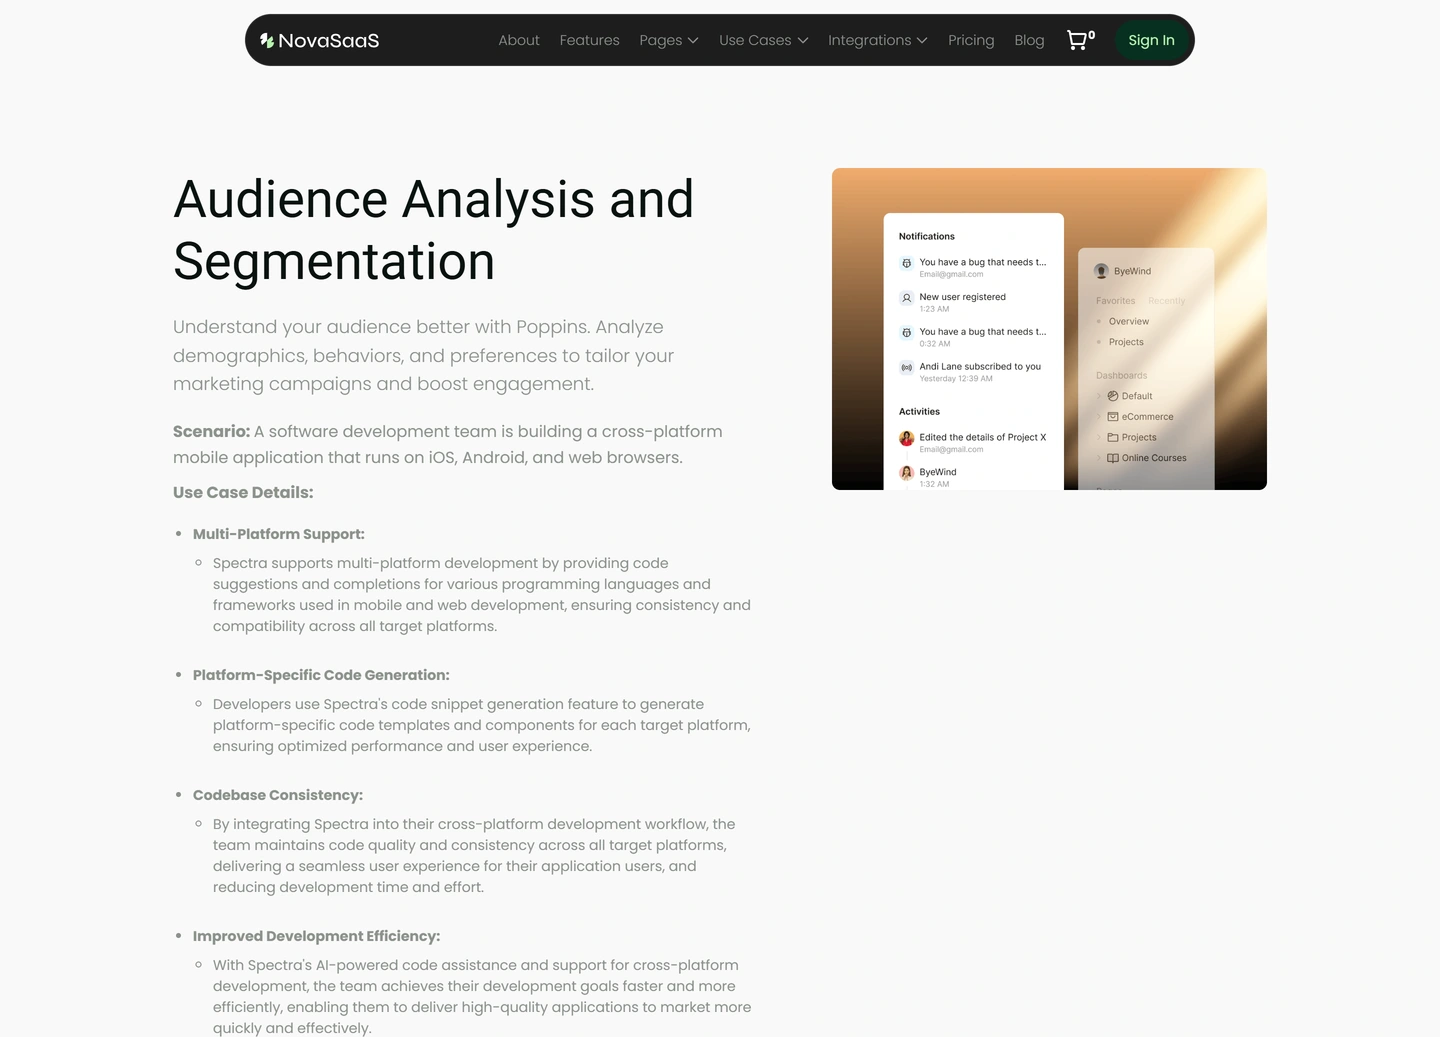Open the Blog link in navbar
The image size is (1440, 1037).
(1029, 40)
